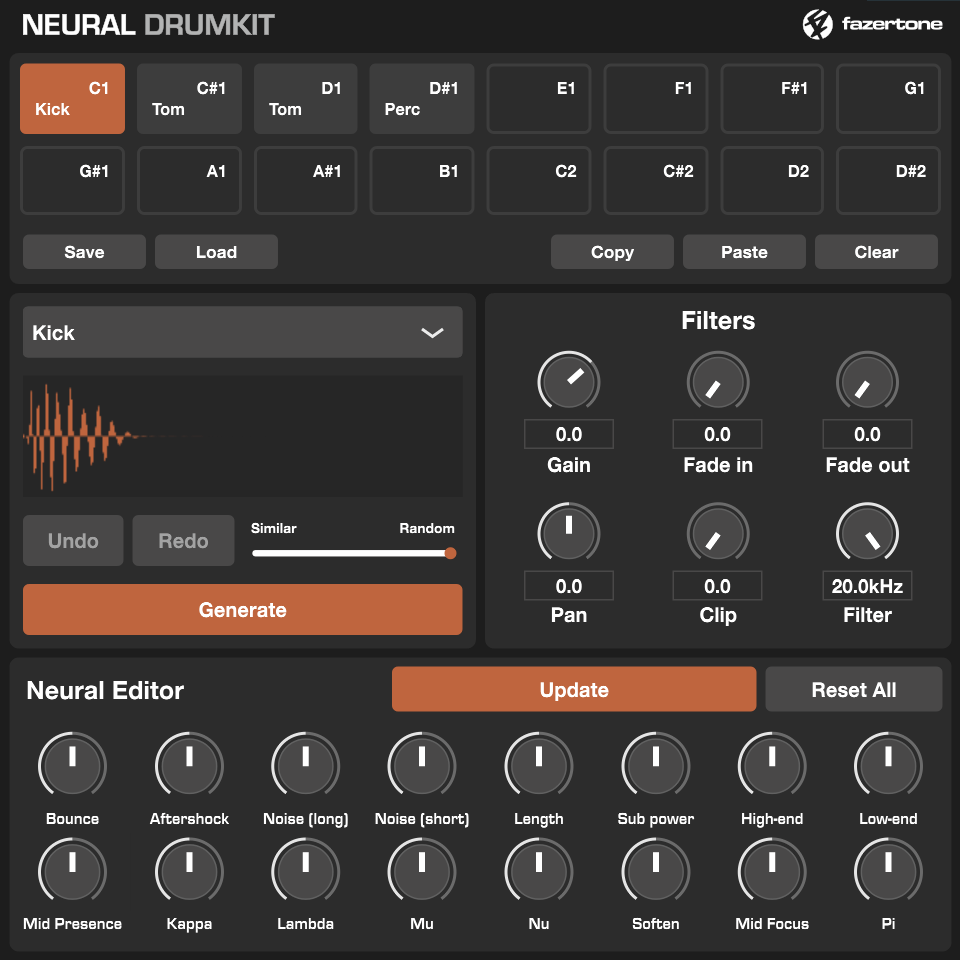Select the D#1 Perc pad

pyautogui.click(x=422, y=99)
